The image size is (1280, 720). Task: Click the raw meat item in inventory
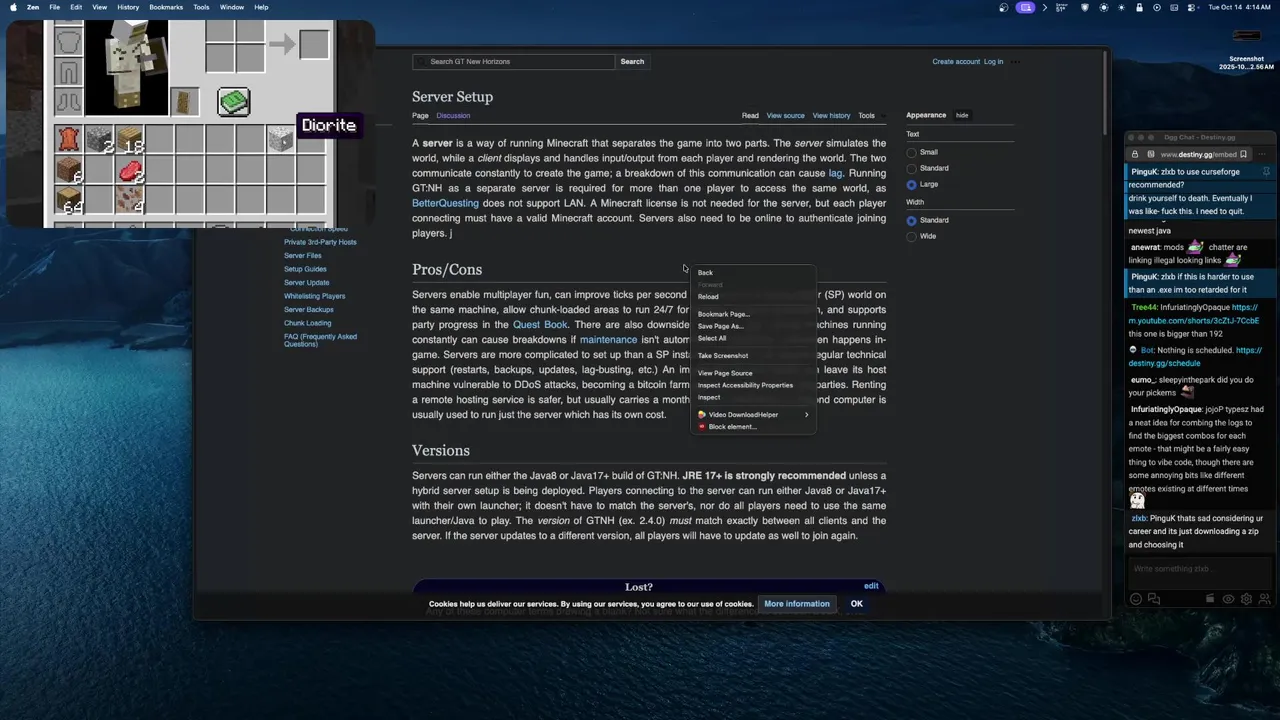click(129, 171)
